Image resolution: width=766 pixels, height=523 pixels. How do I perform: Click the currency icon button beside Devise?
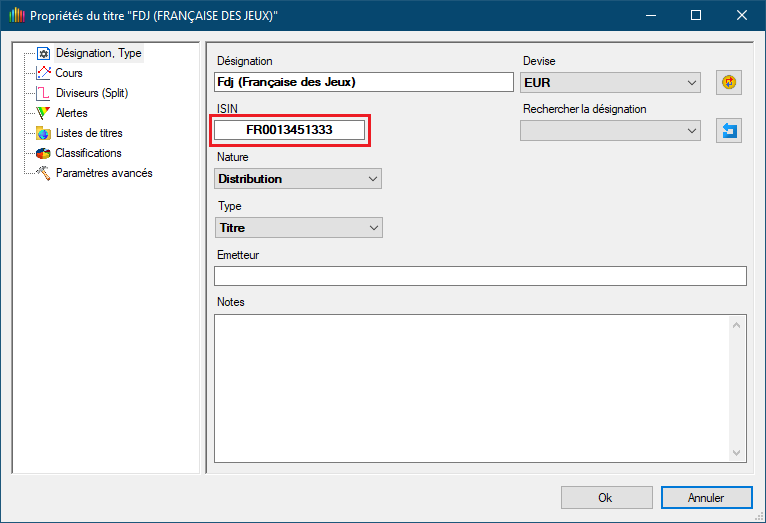click(729, 82)
